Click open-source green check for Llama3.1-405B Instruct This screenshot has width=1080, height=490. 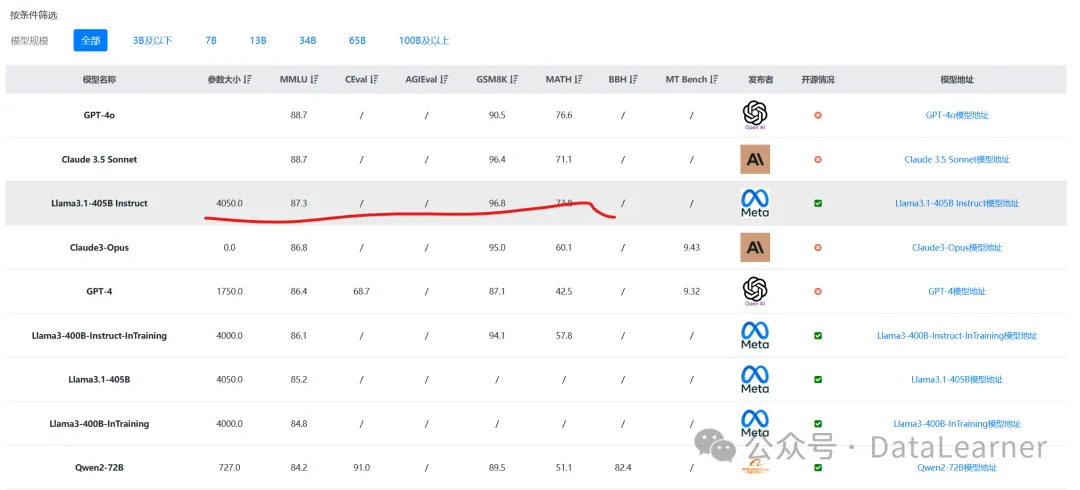818,203
